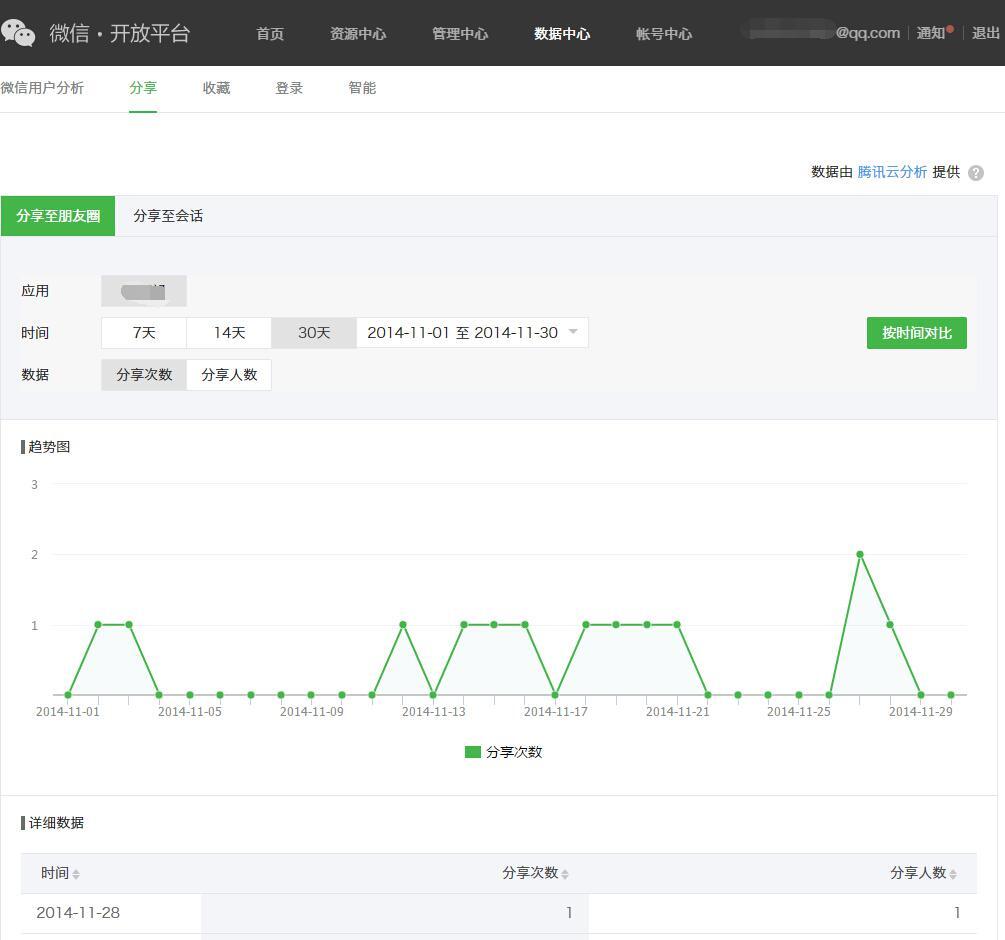The width and height of the screenshot is (1005, 940).
Task: Open the 数据中心 menu
Action: click(562, 33)
